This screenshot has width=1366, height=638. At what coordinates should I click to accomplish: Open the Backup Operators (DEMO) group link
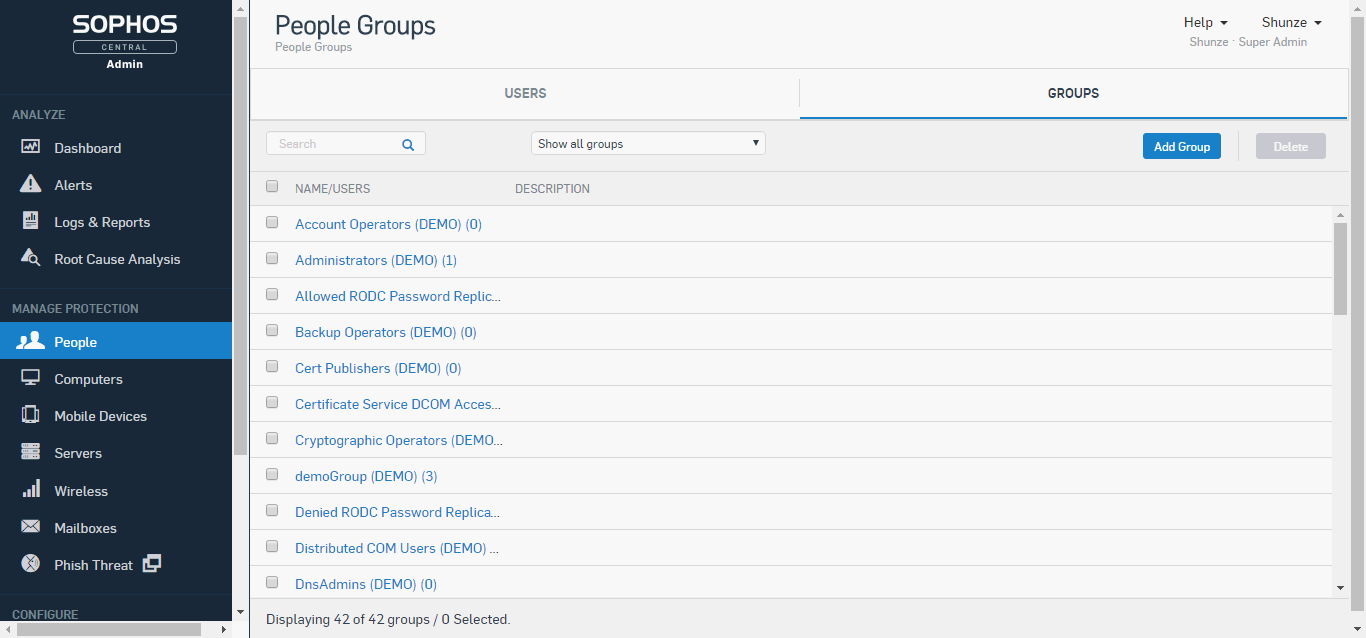click(385, 332)
